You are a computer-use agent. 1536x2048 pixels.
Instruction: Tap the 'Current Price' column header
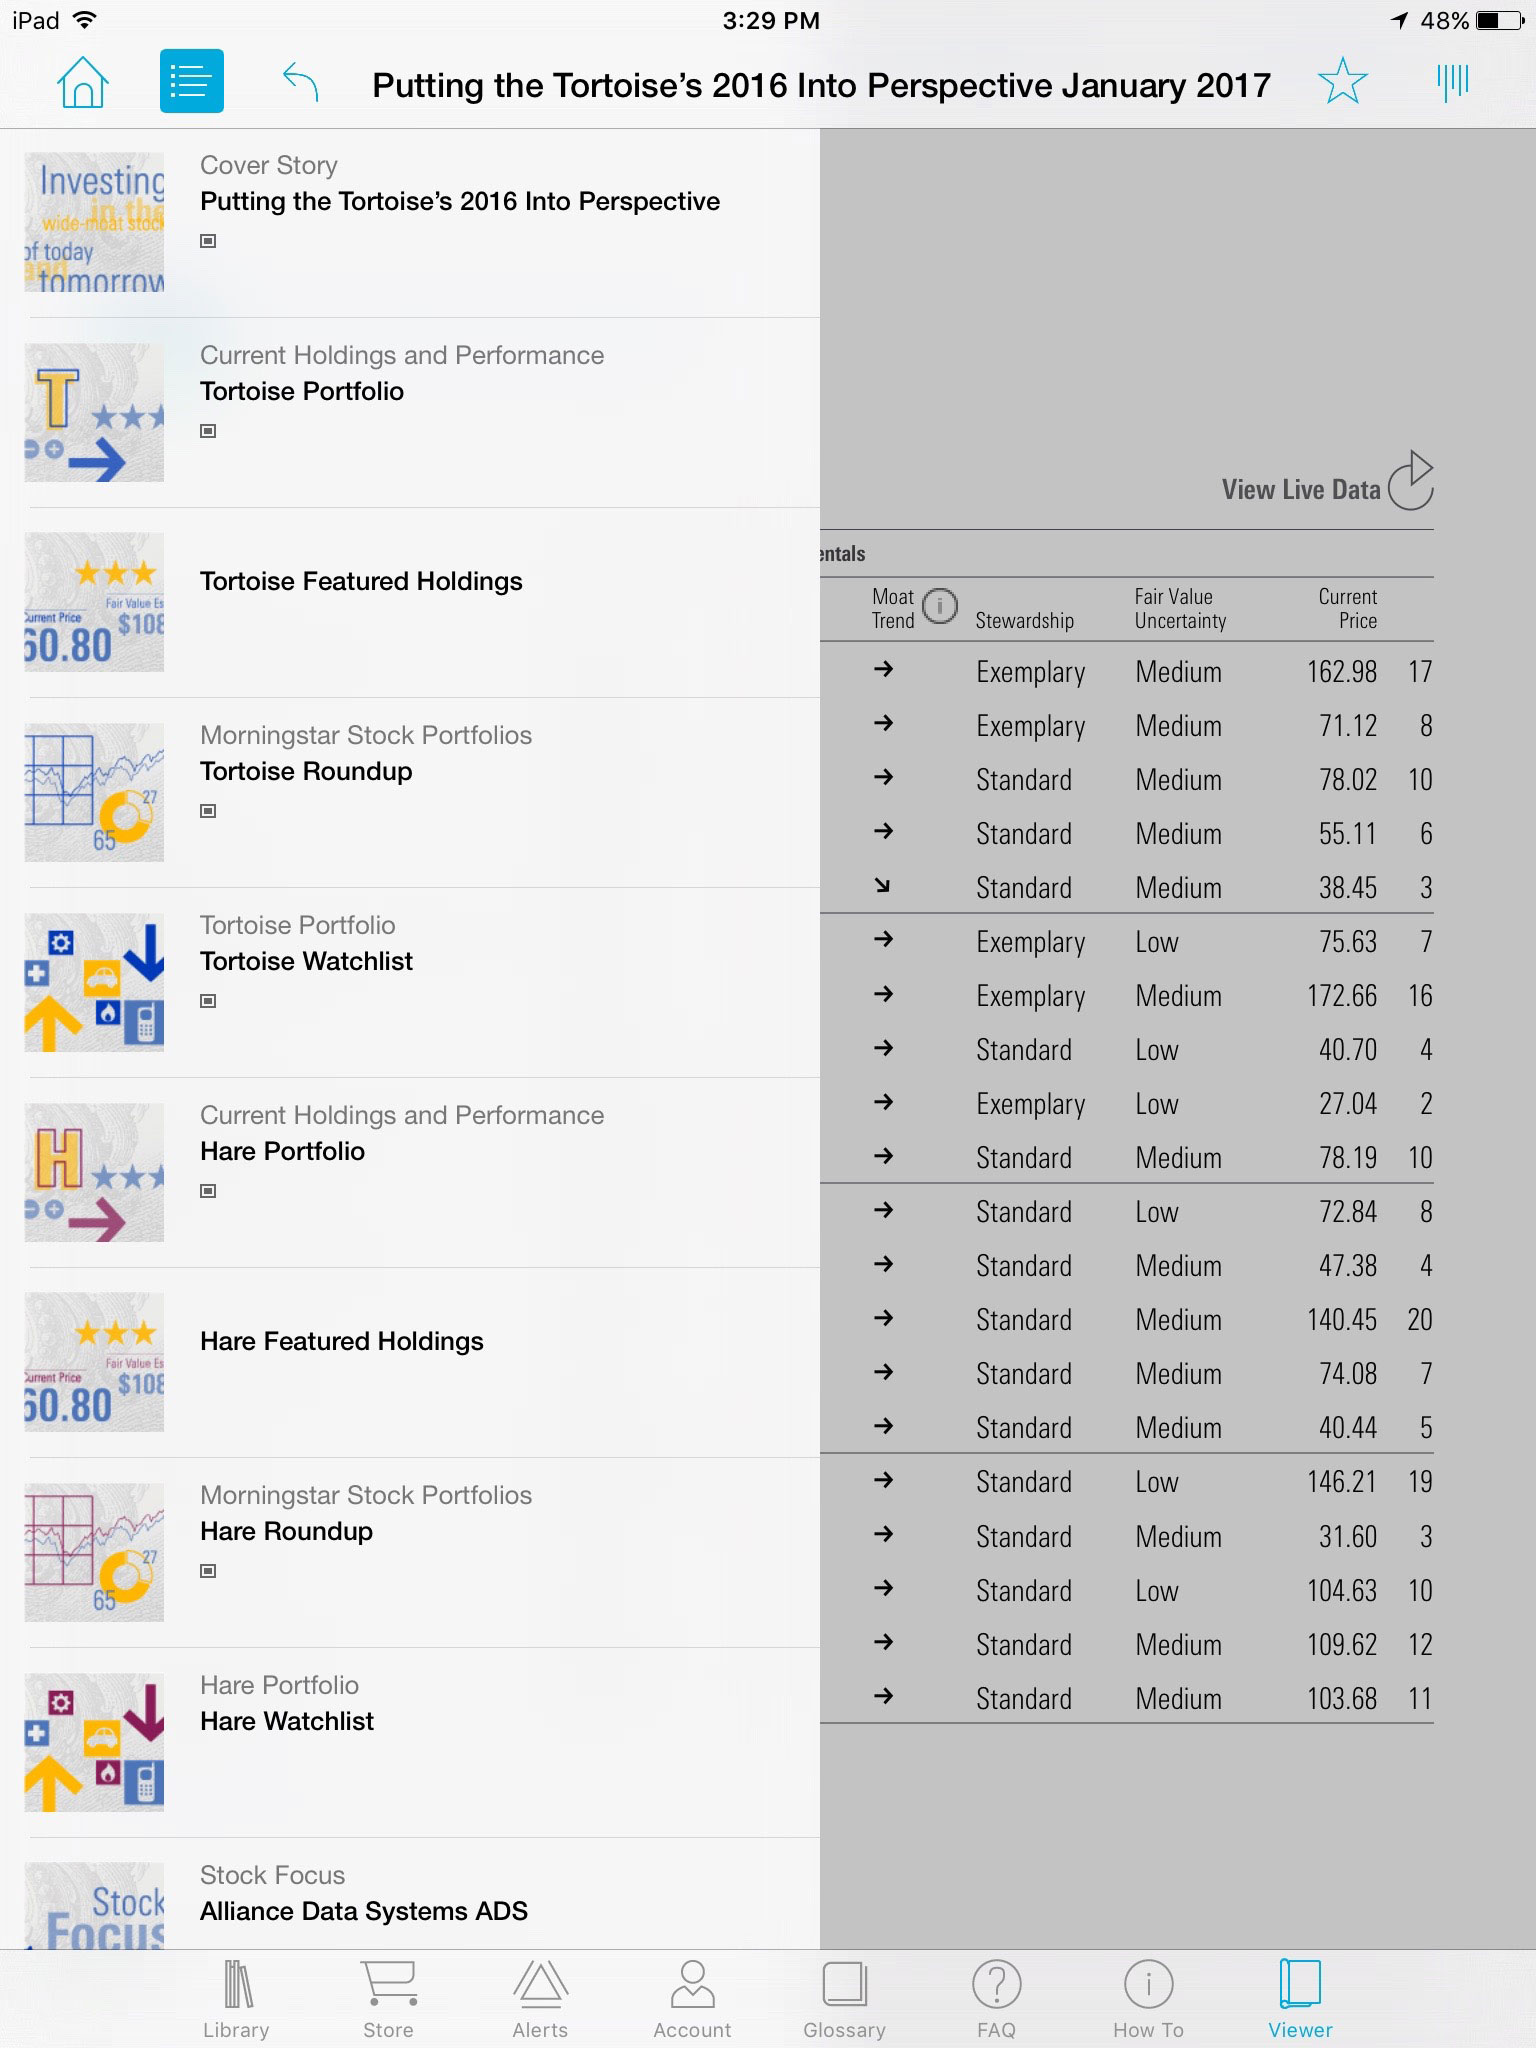pyautogui.click(x=1347, y=608)
